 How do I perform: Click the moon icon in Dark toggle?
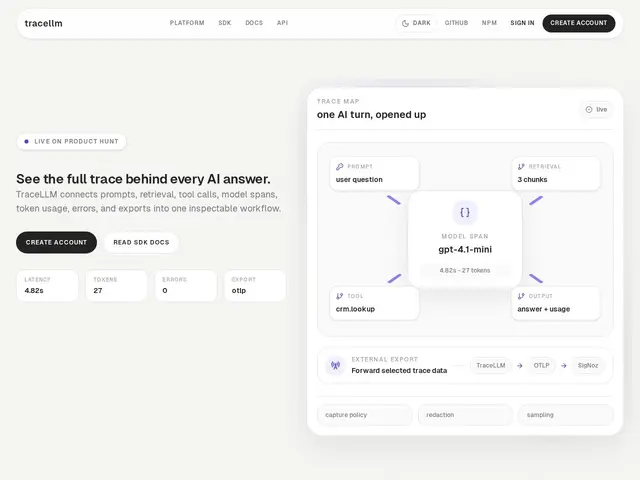[405, 23]
